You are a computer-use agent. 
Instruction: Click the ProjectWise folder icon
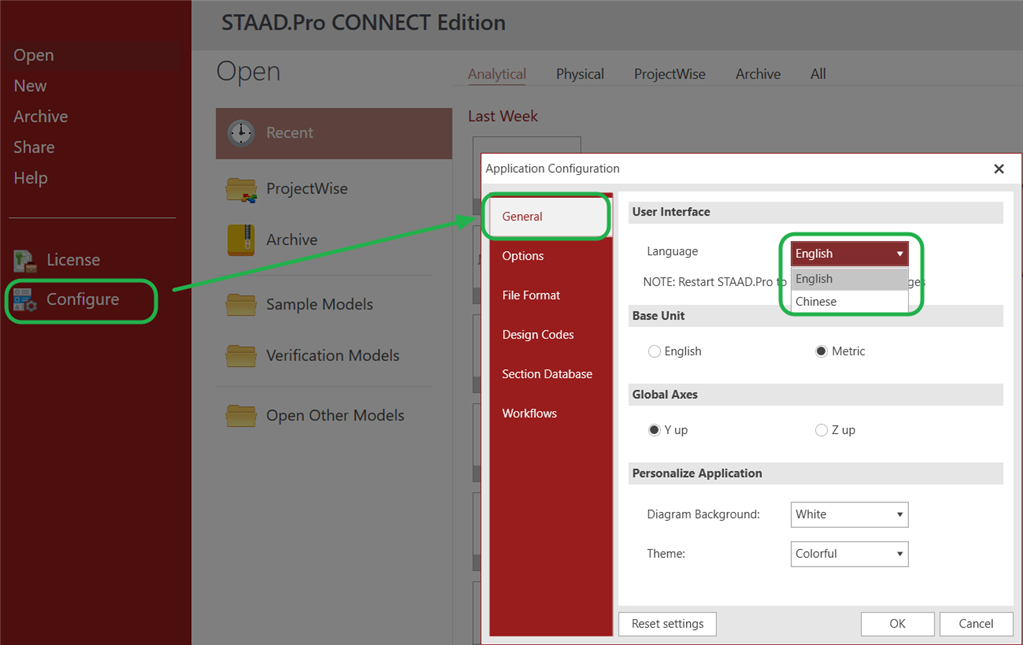tap(241, 190)
